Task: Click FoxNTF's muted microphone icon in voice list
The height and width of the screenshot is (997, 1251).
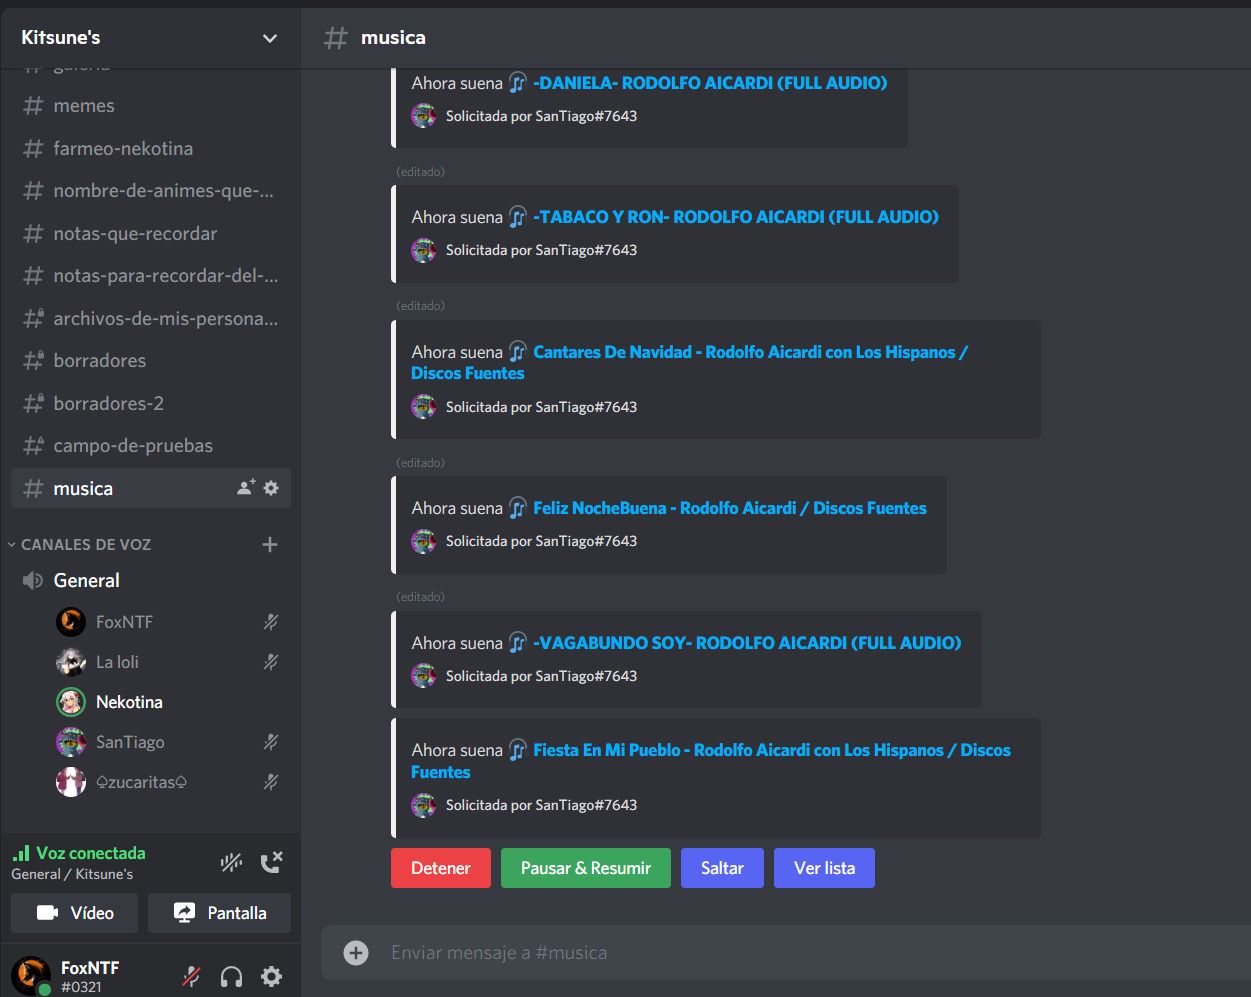Action: pos(270,622)
